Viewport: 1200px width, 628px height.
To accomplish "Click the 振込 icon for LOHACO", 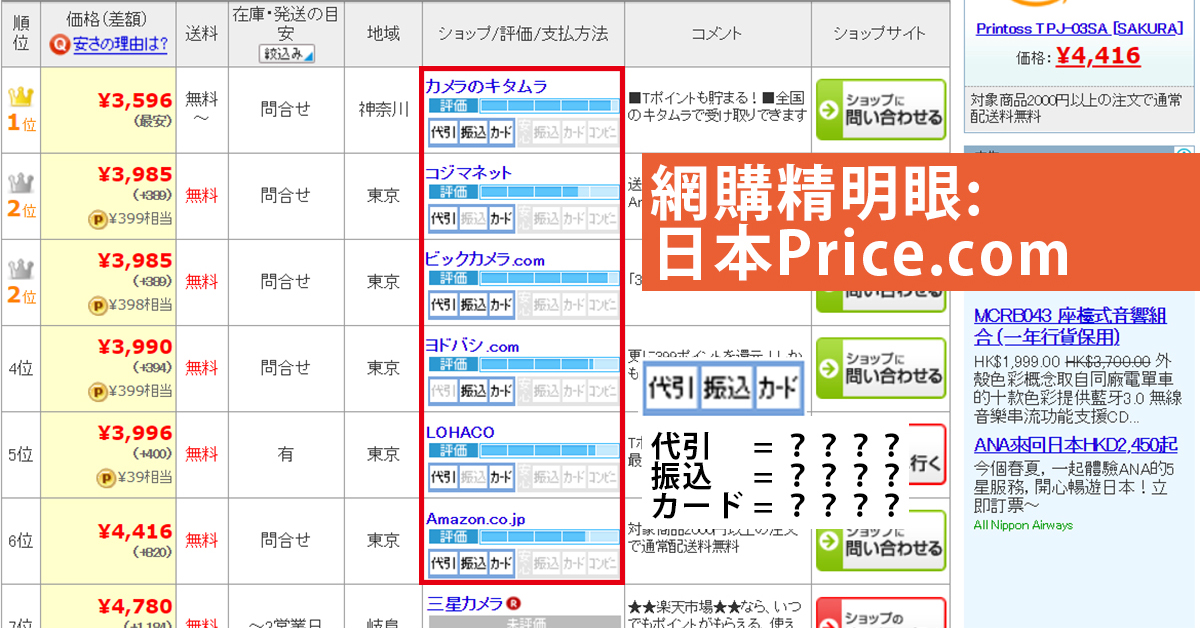I will point(472,477).
